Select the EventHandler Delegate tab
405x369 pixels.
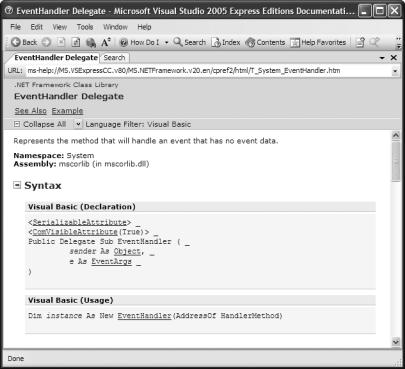(x=55, y=58)
